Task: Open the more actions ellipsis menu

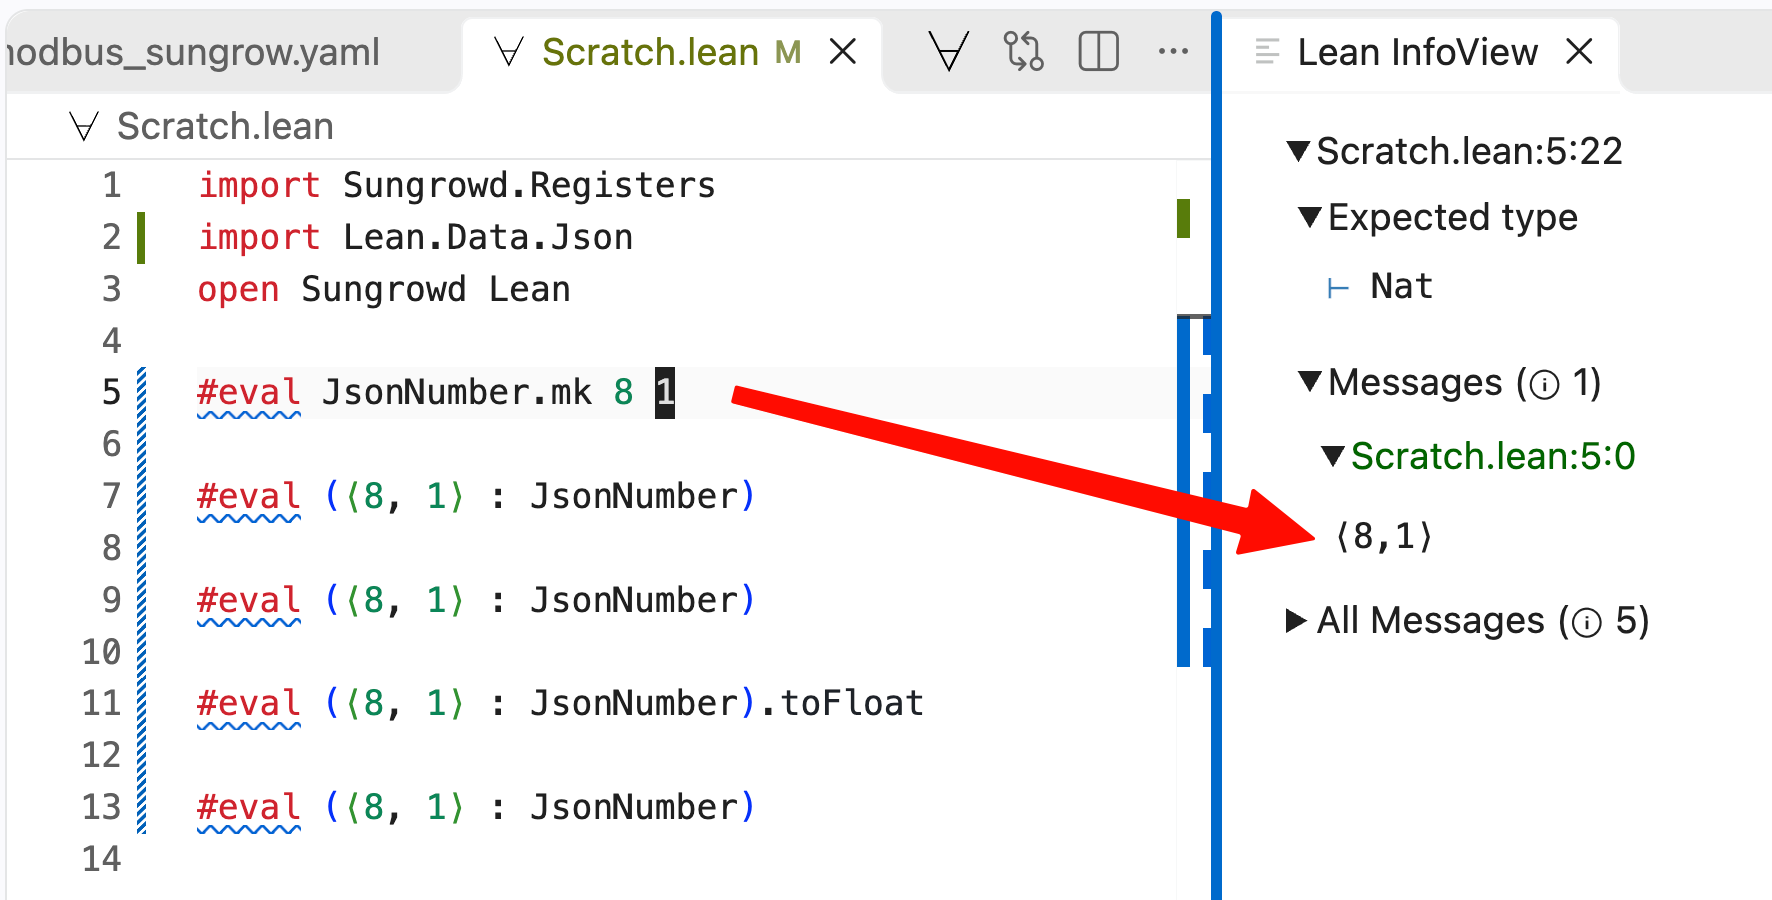Action: coord(1173,51)
